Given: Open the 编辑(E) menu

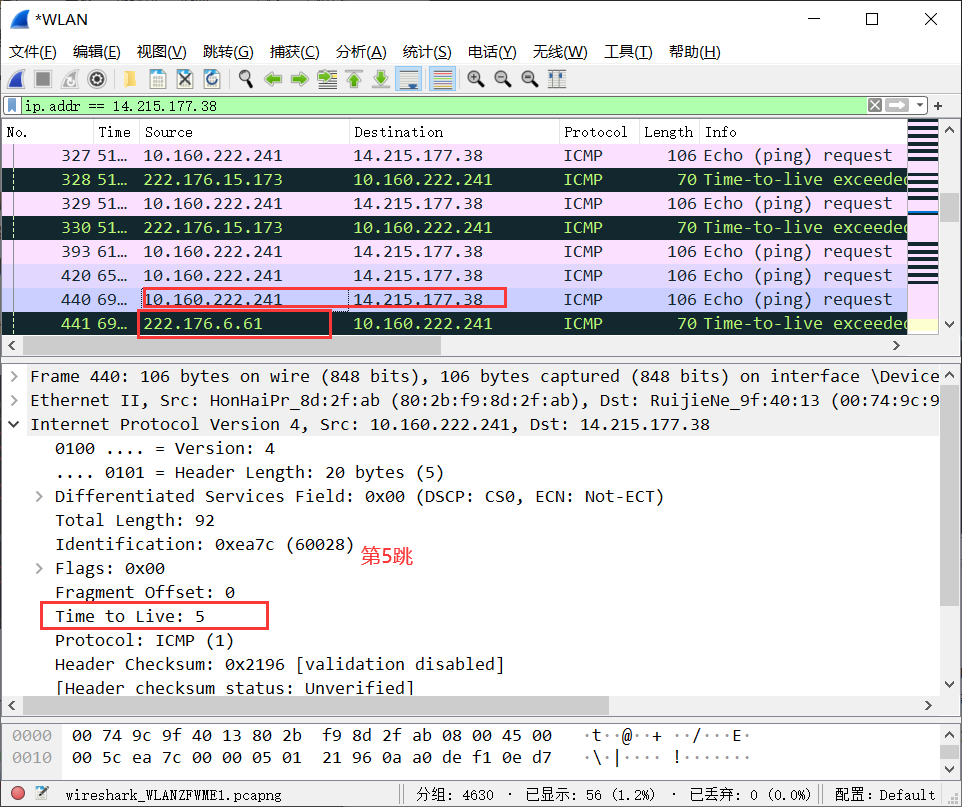Looking at the screenshot, I should coord(96,52).
